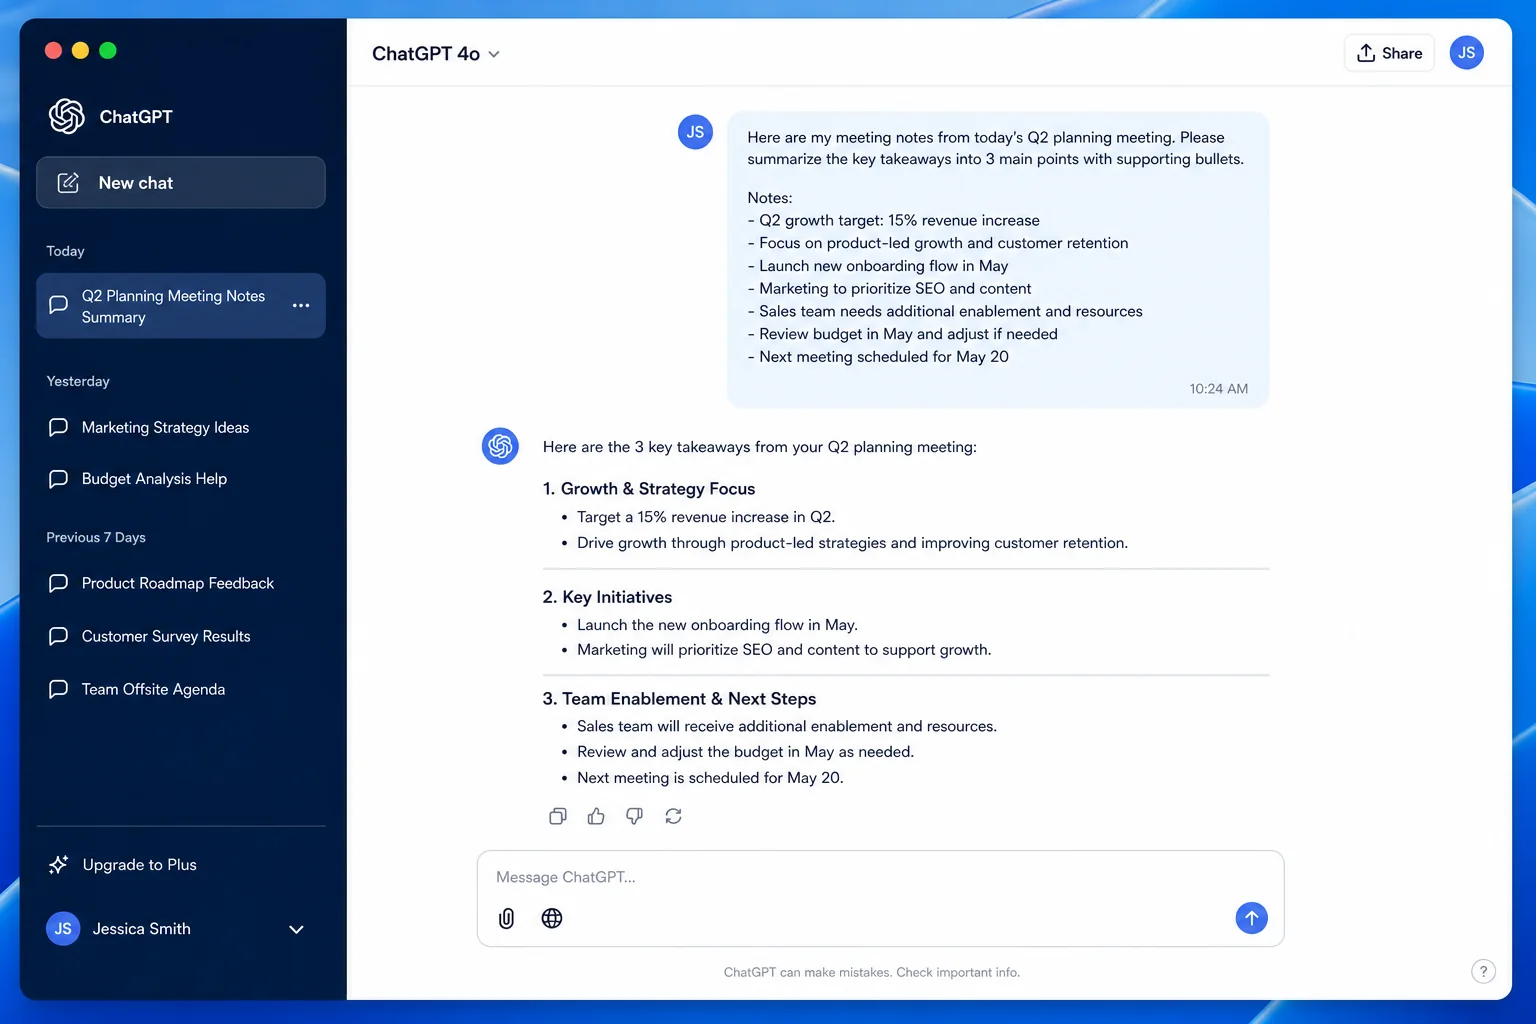Image resolution: width=1536 pixels, height=1024 pixels.
Task: Click the New chat compose icon
Action: click(x=68, y=183)
